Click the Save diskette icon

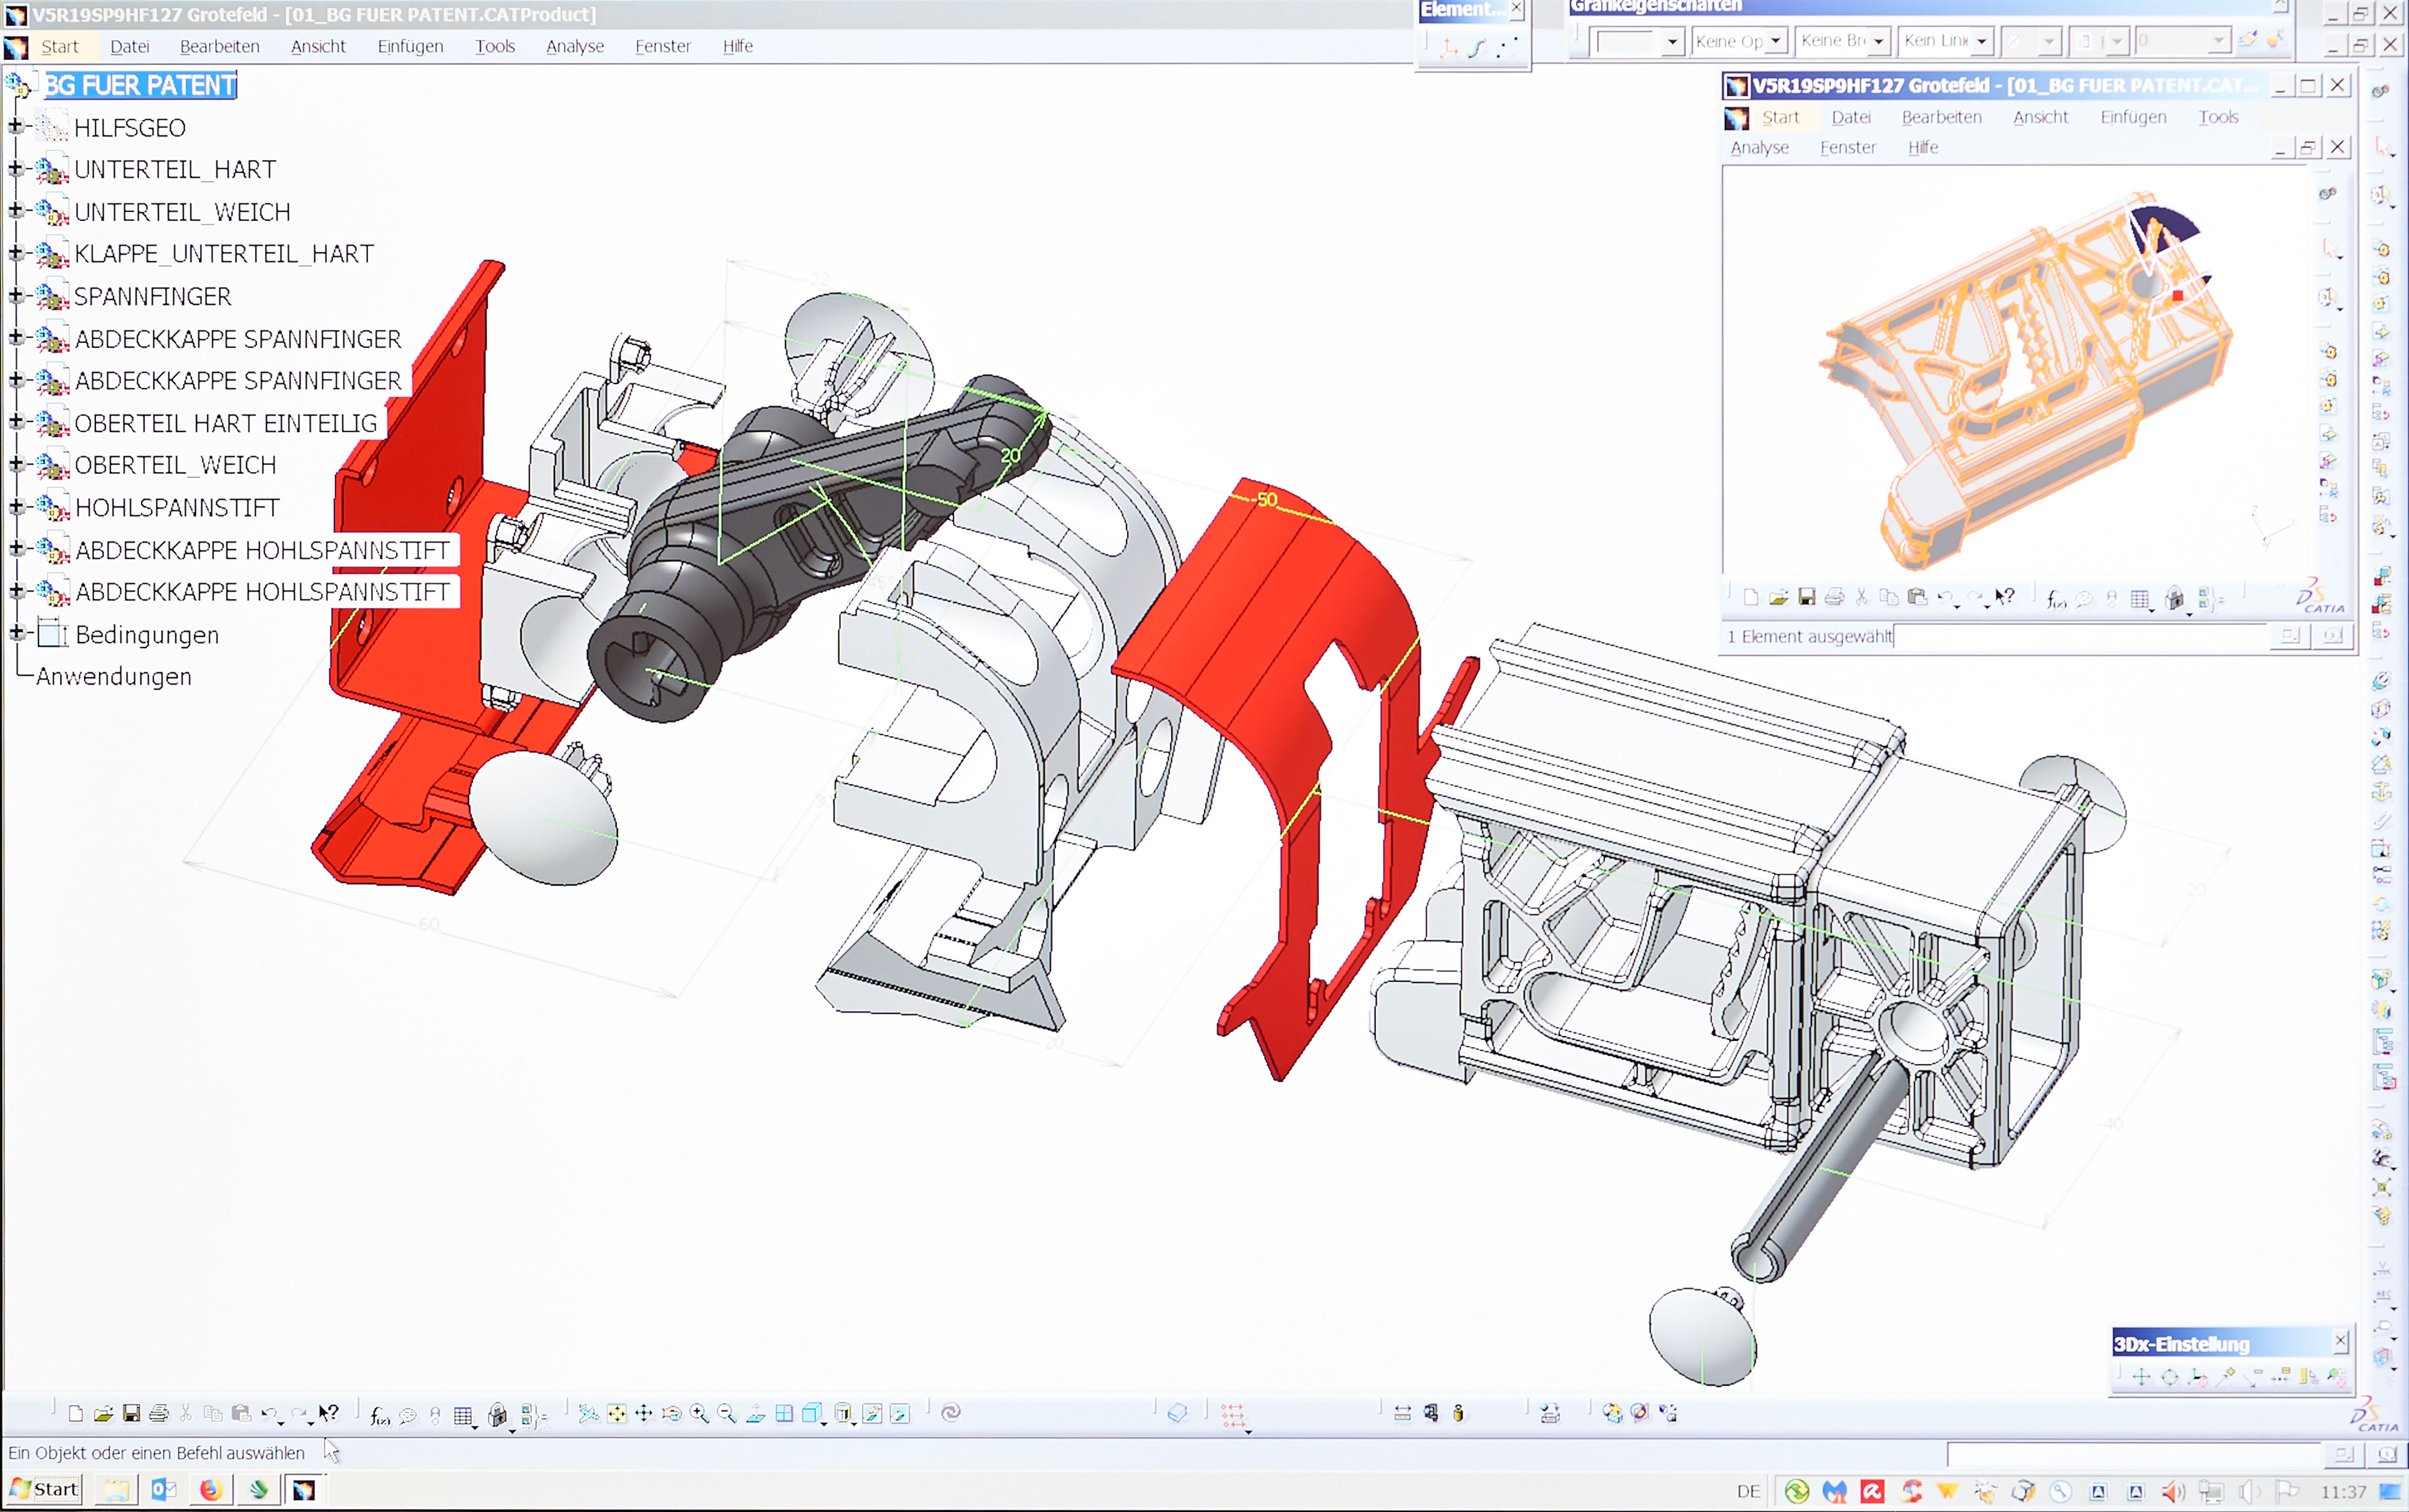pos(131,1413)
